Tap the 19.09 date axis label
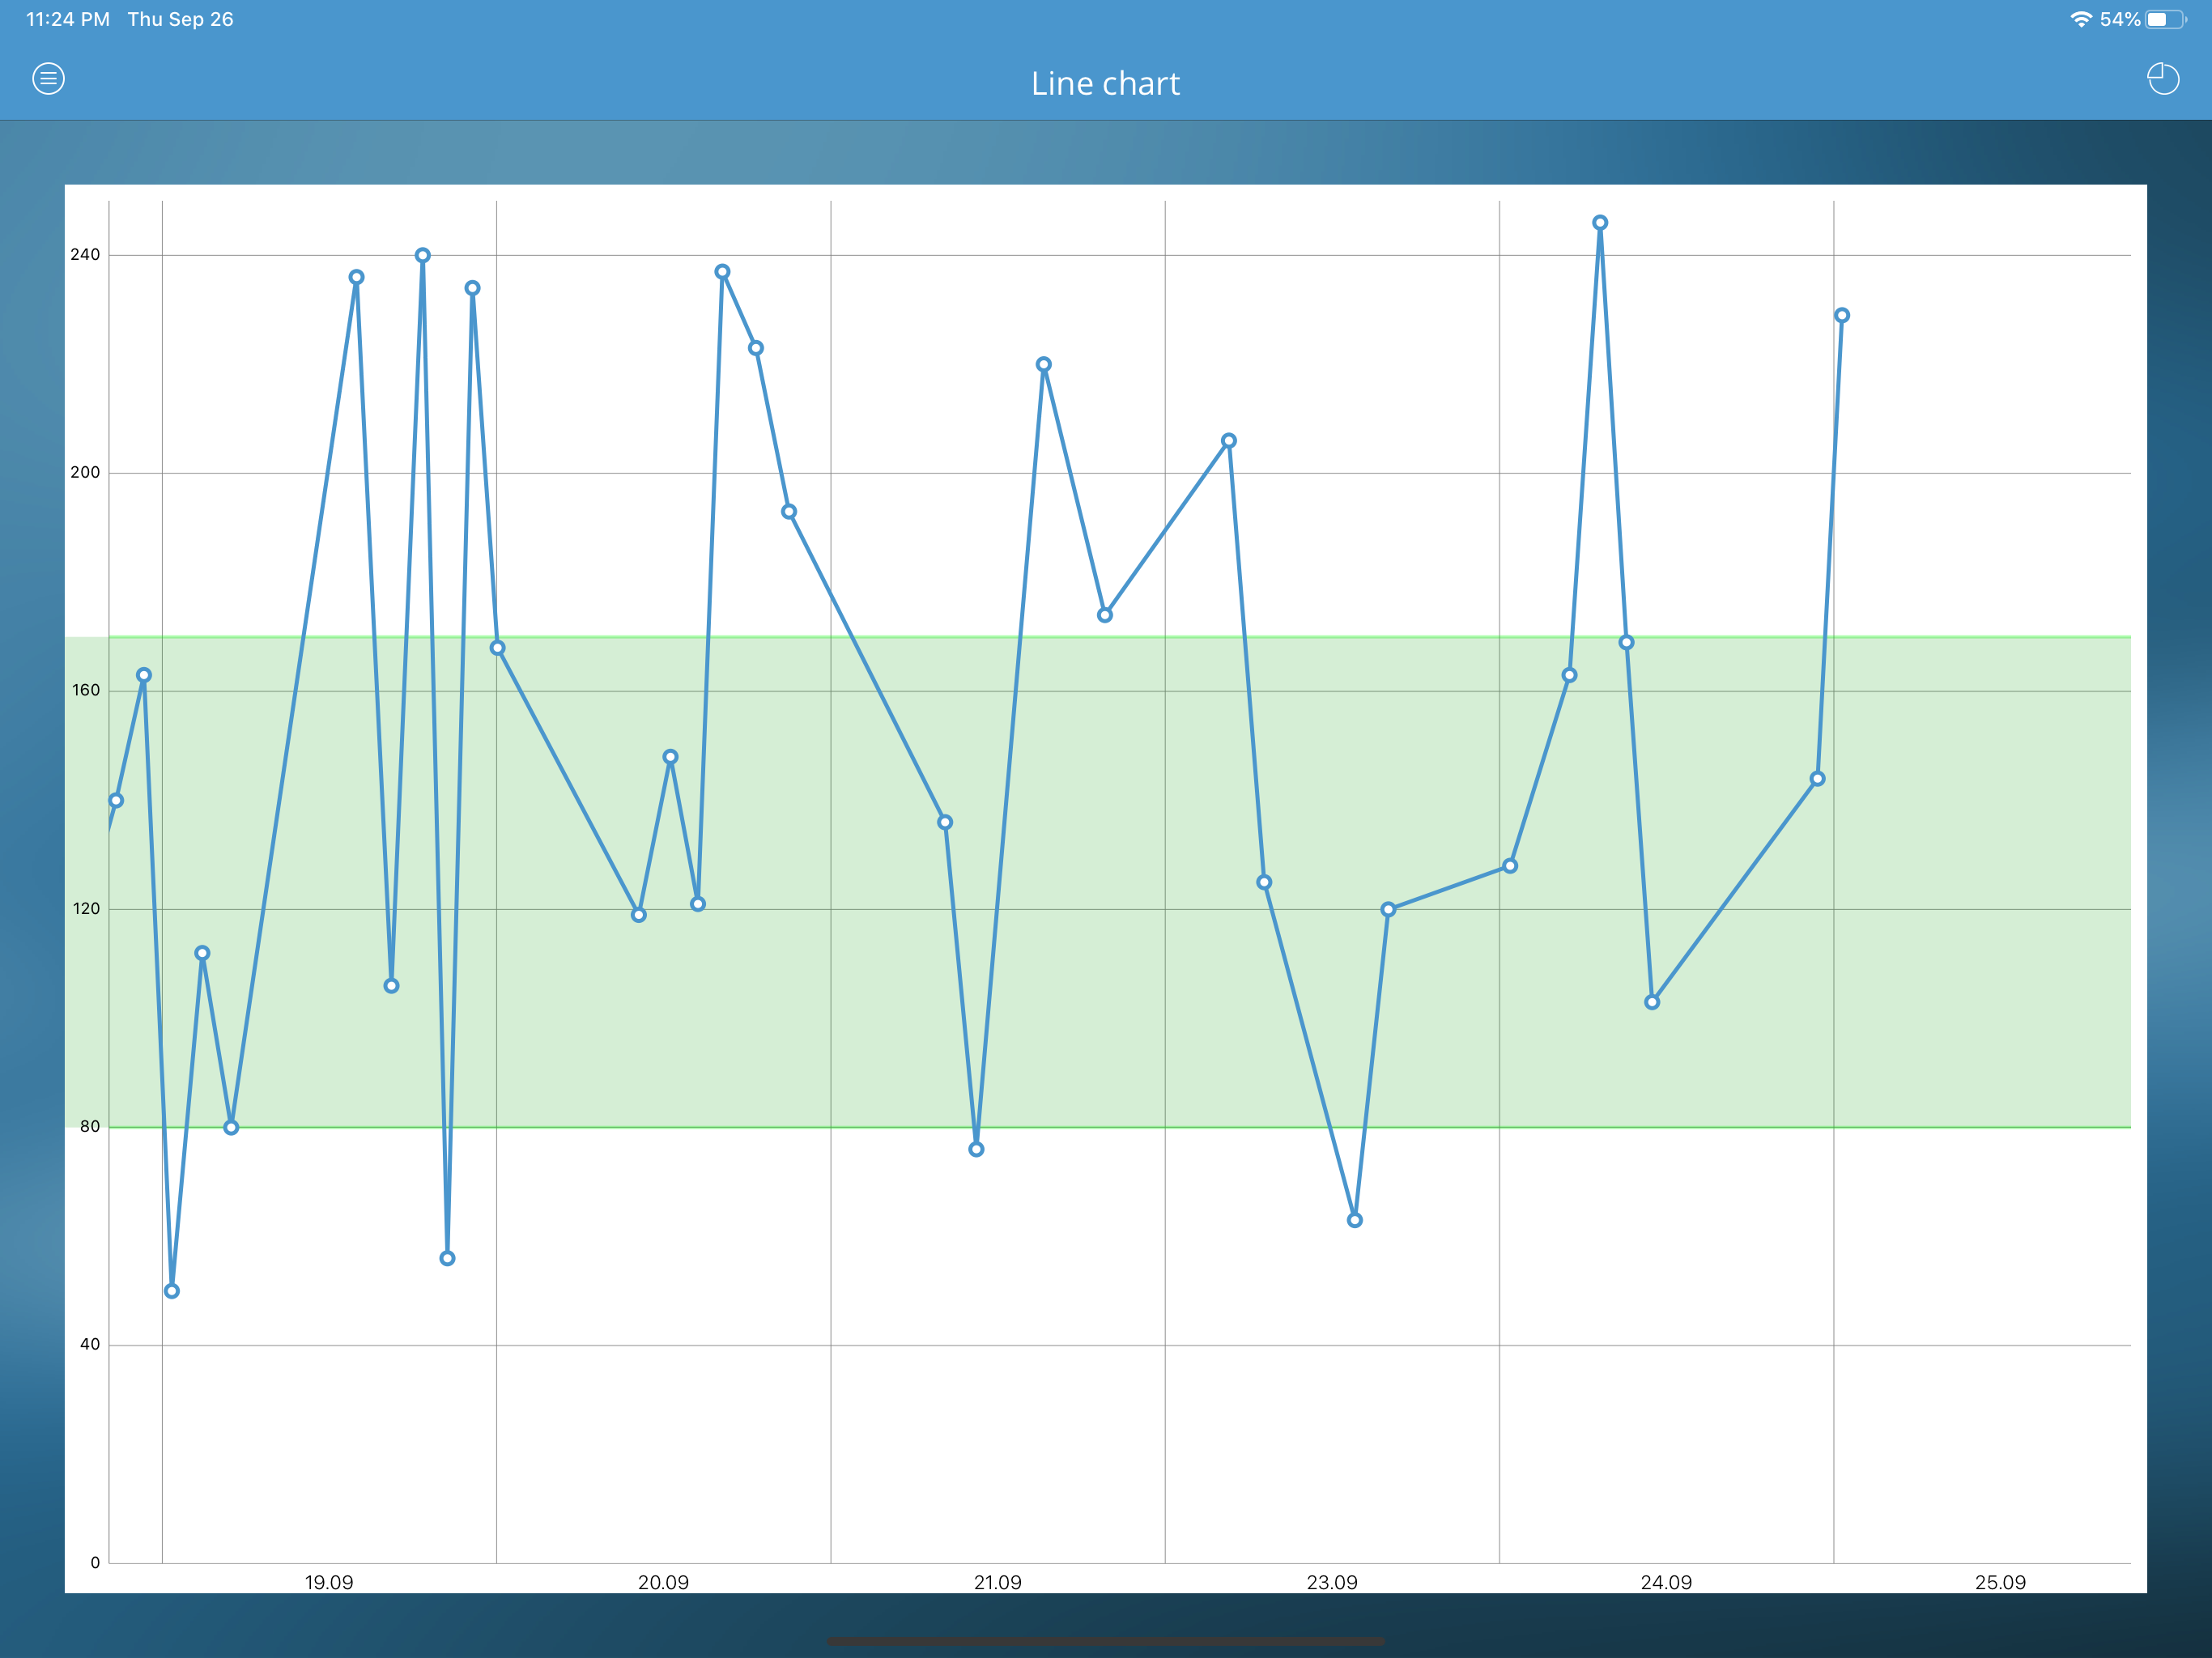2212x1658 pixels. (329, 1582)
